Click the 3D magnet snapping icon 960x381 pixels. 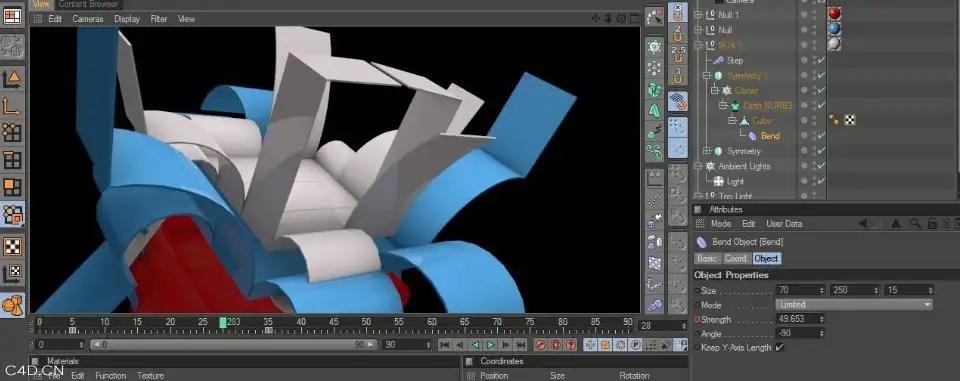tap(678, 76)
